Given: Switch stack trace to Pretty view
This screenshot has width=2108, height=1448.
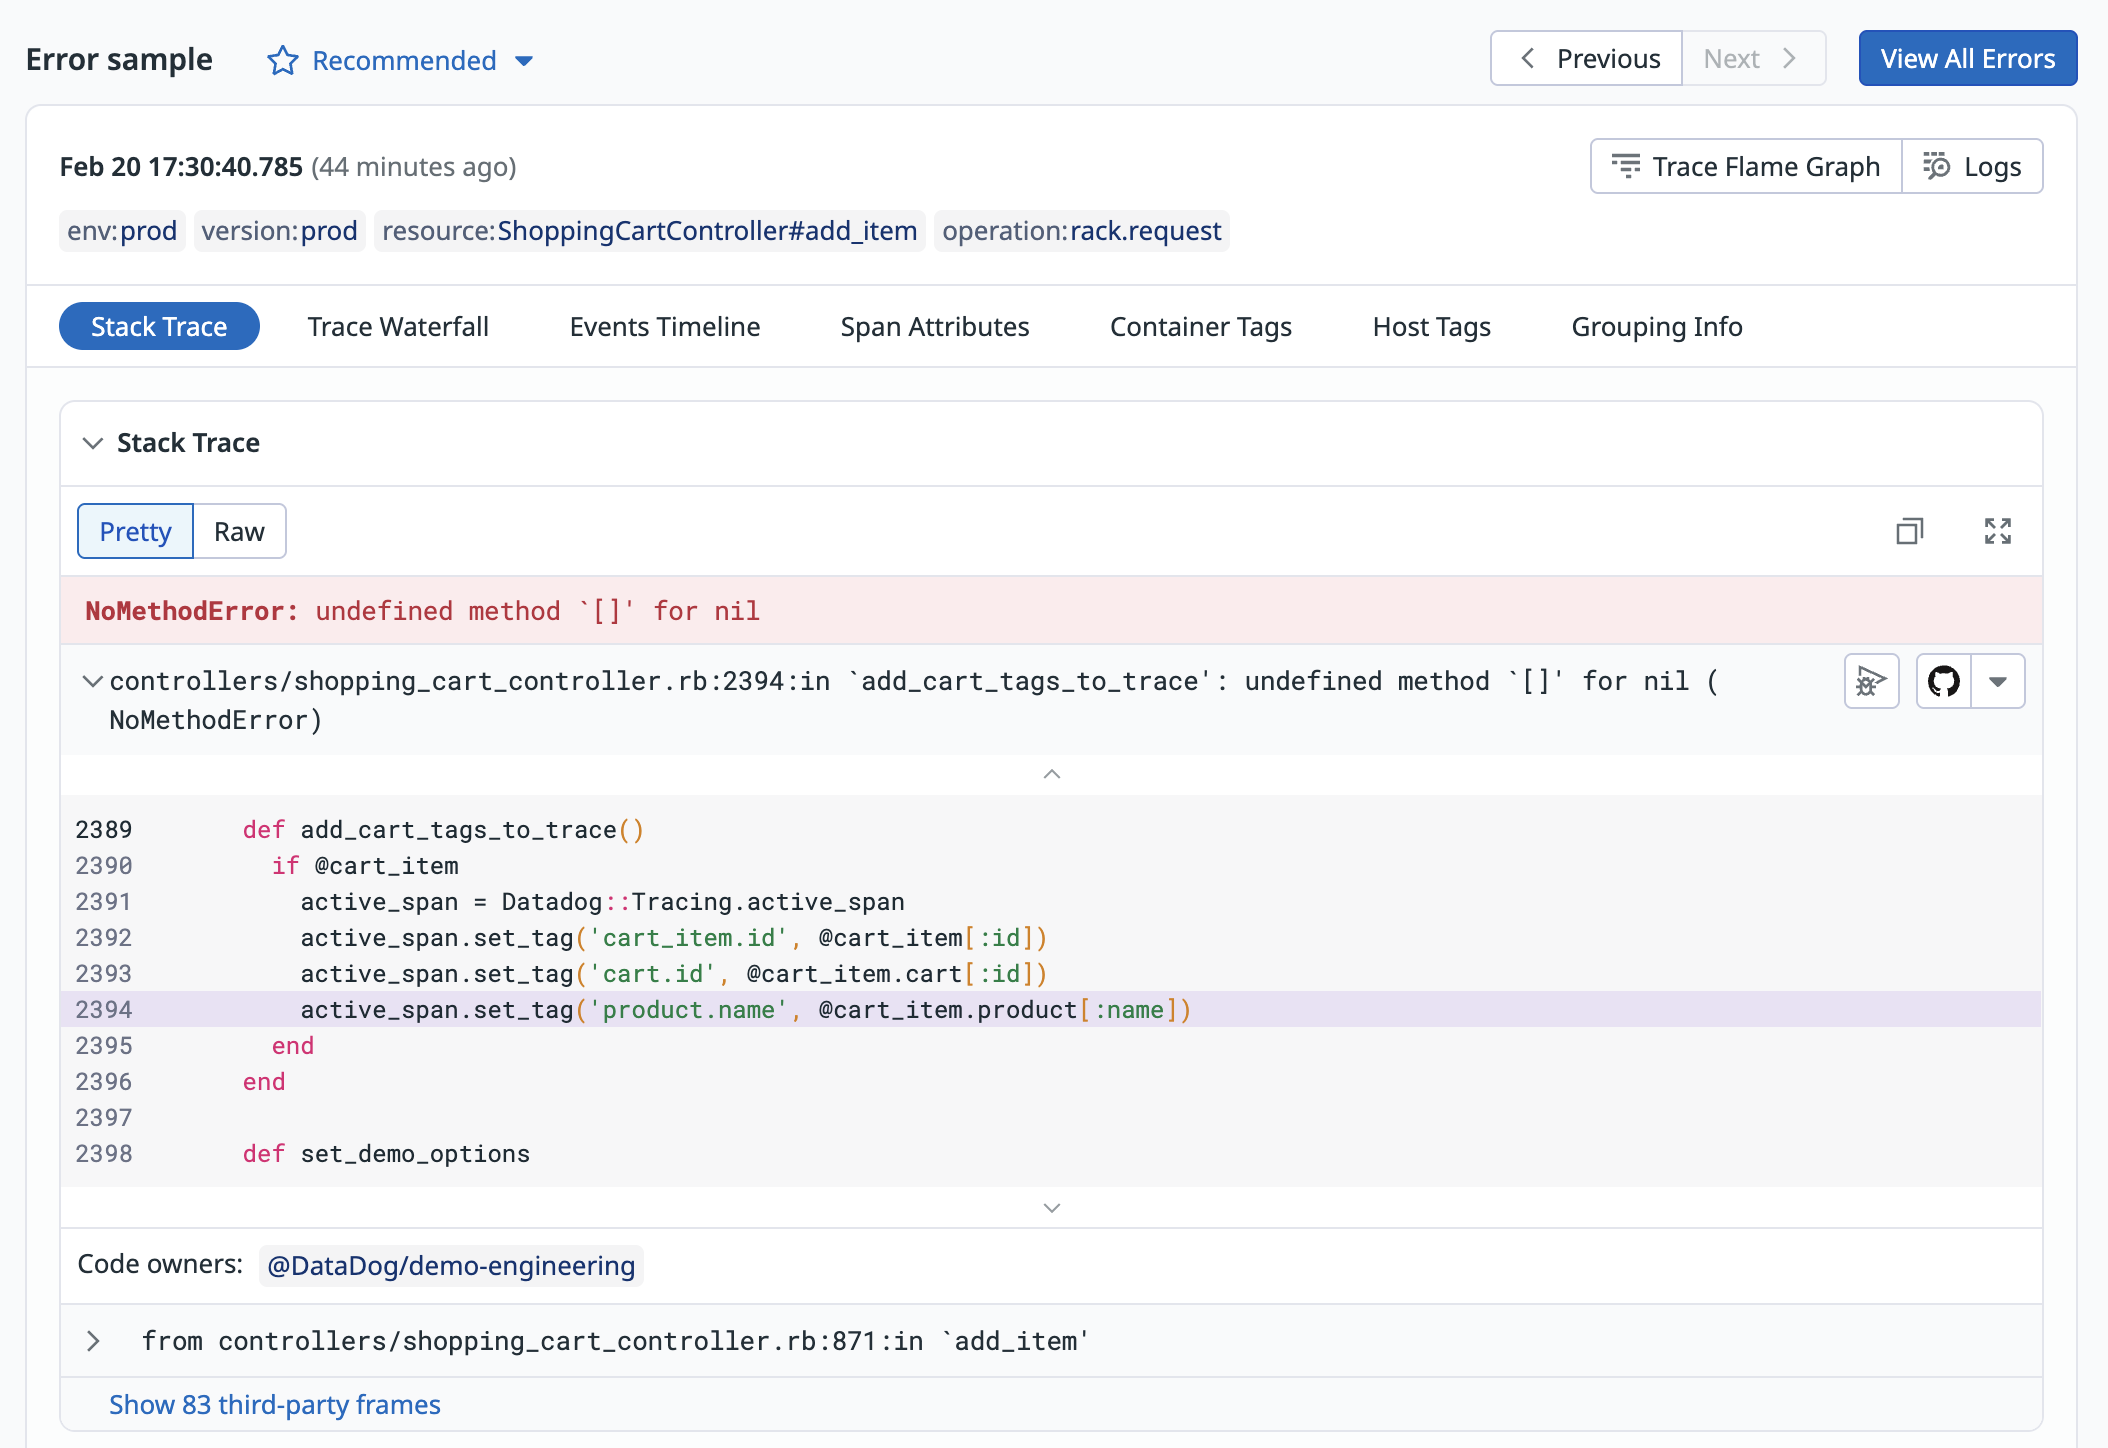Looking at the screenshot, I should pyautogui.click(x=135, y=532).
